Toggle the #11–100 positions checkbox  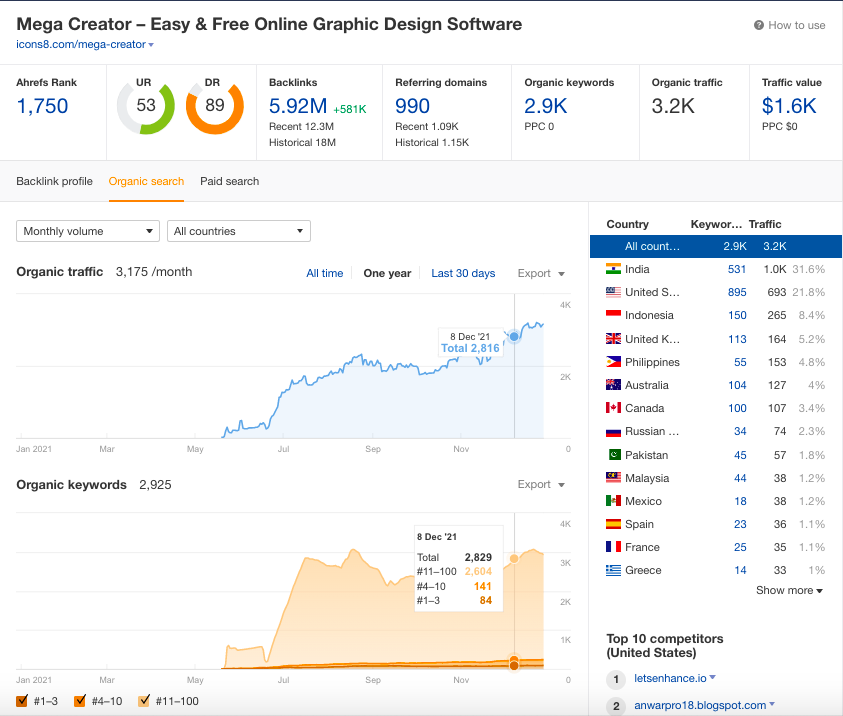(144, 701)
